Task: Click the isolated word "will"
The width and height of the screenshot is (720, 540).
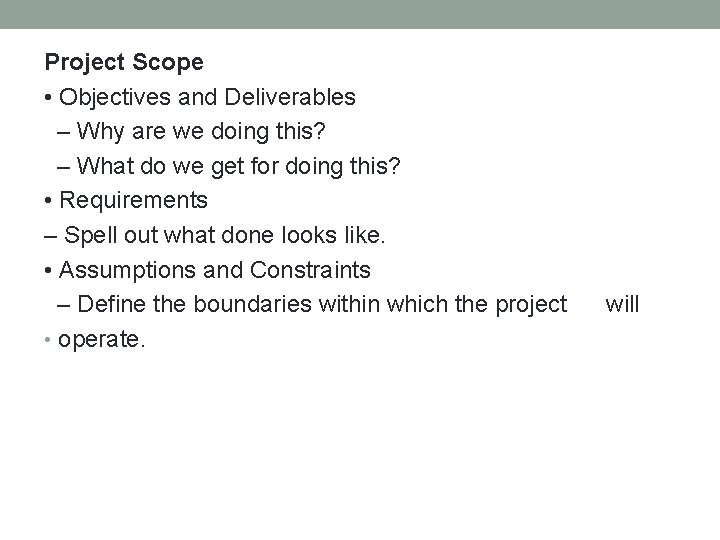Action: [622, 304]
